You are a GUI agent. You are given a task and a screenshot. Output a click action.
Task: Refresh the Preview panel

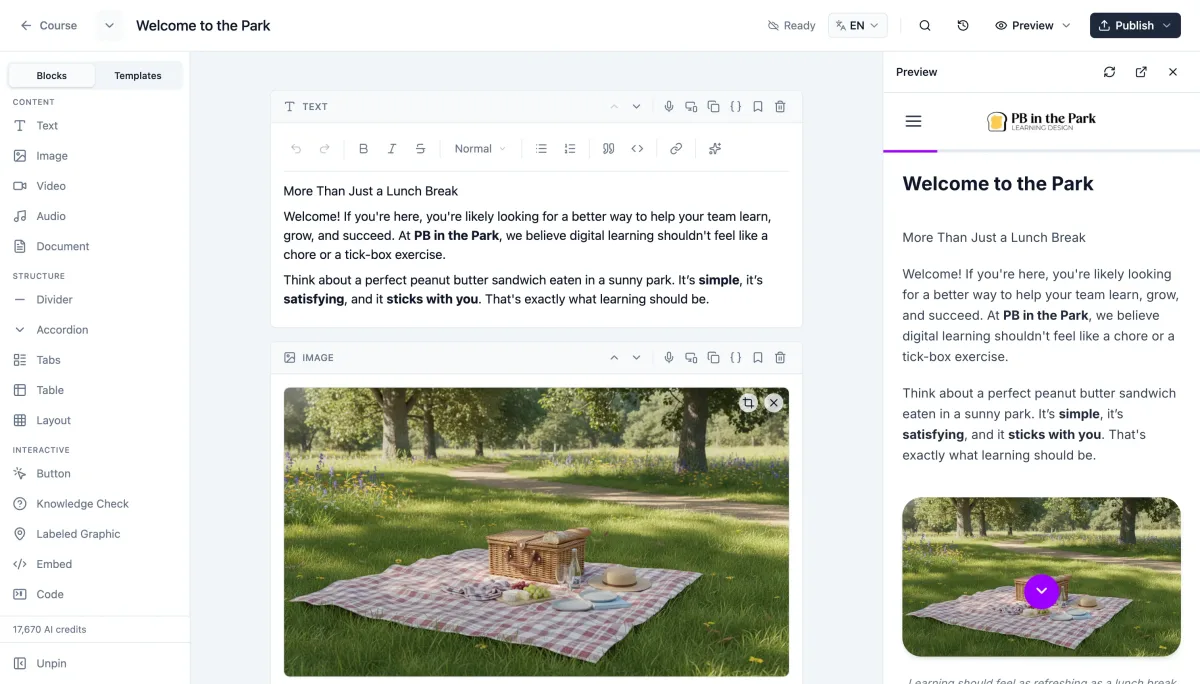1109,72
